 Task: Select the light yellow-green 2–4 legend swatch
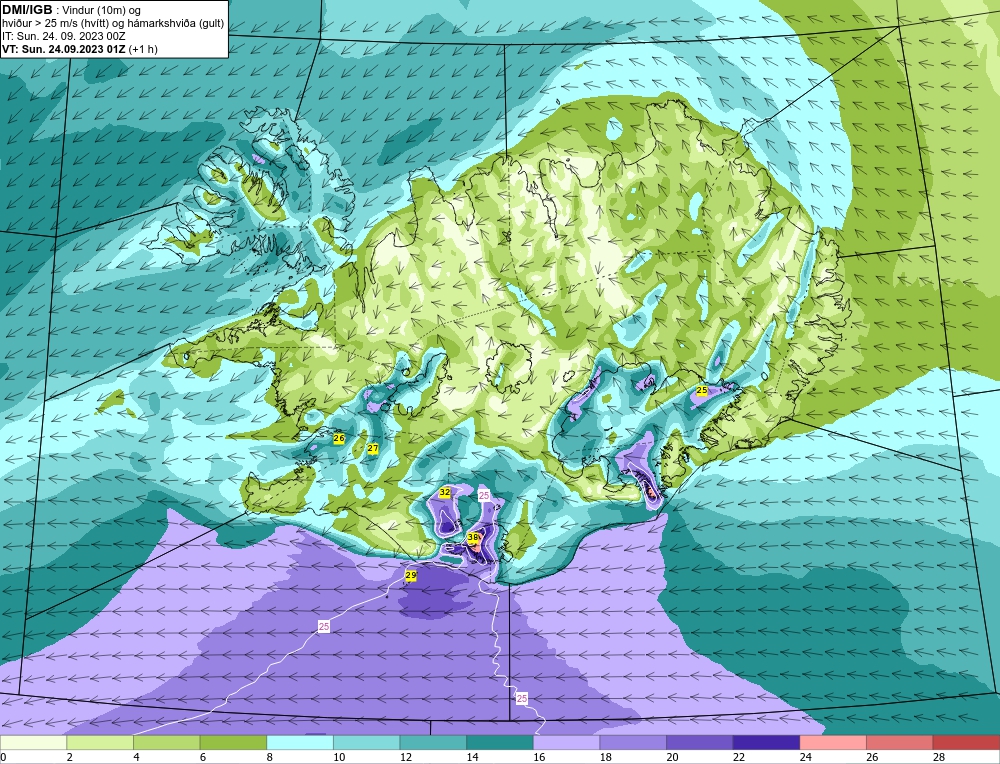[100, 743]
